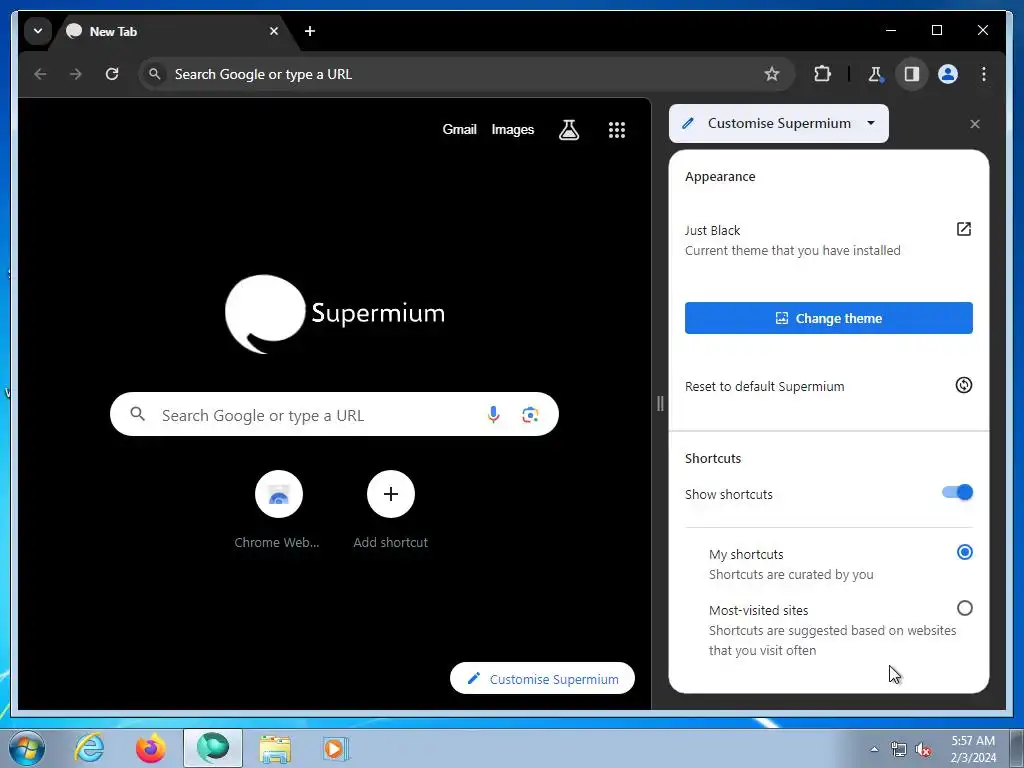Close the New Tab tab
The height and width of the screenshot is (768, 1024).
tap(274, 31)
